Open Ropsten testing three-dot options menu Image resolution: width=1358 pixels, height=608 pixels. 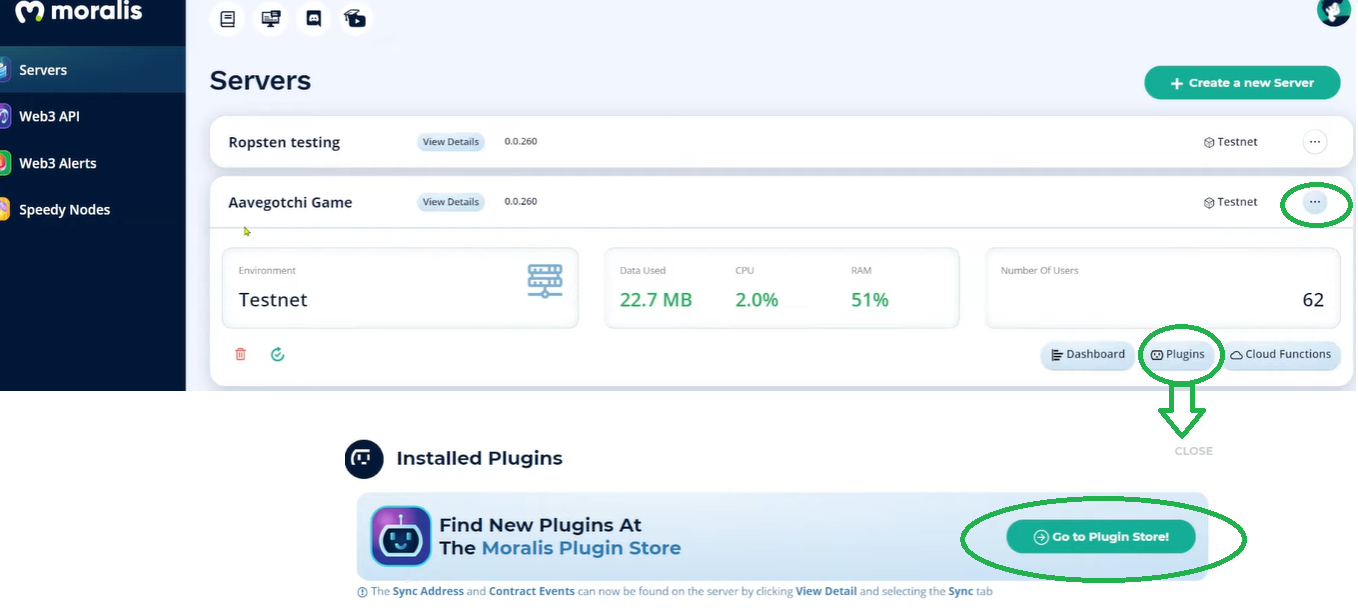[1315, 142]
